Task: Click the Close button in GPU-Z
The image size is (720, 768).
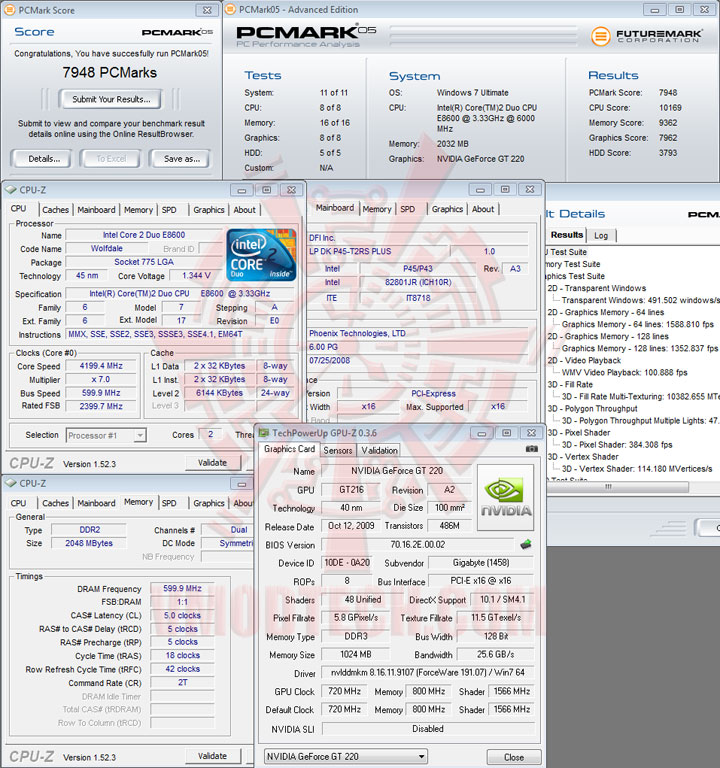Action: coord(514,757)
